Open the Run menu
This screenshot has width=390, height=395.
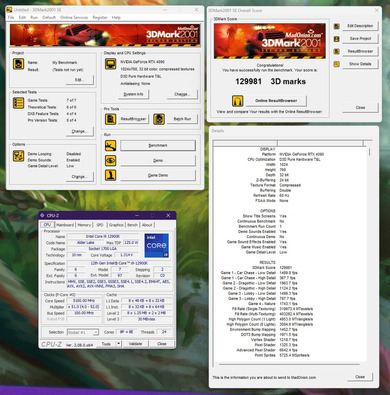[x=34, y=17]
